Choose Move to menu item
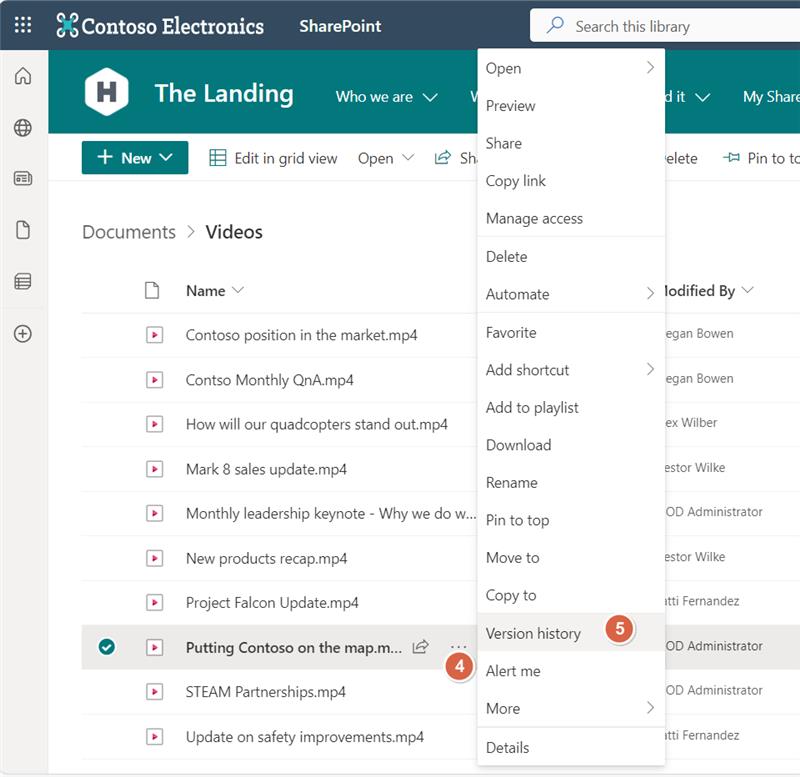The width and height of the screenshot is (800, 777). point(571,558)
